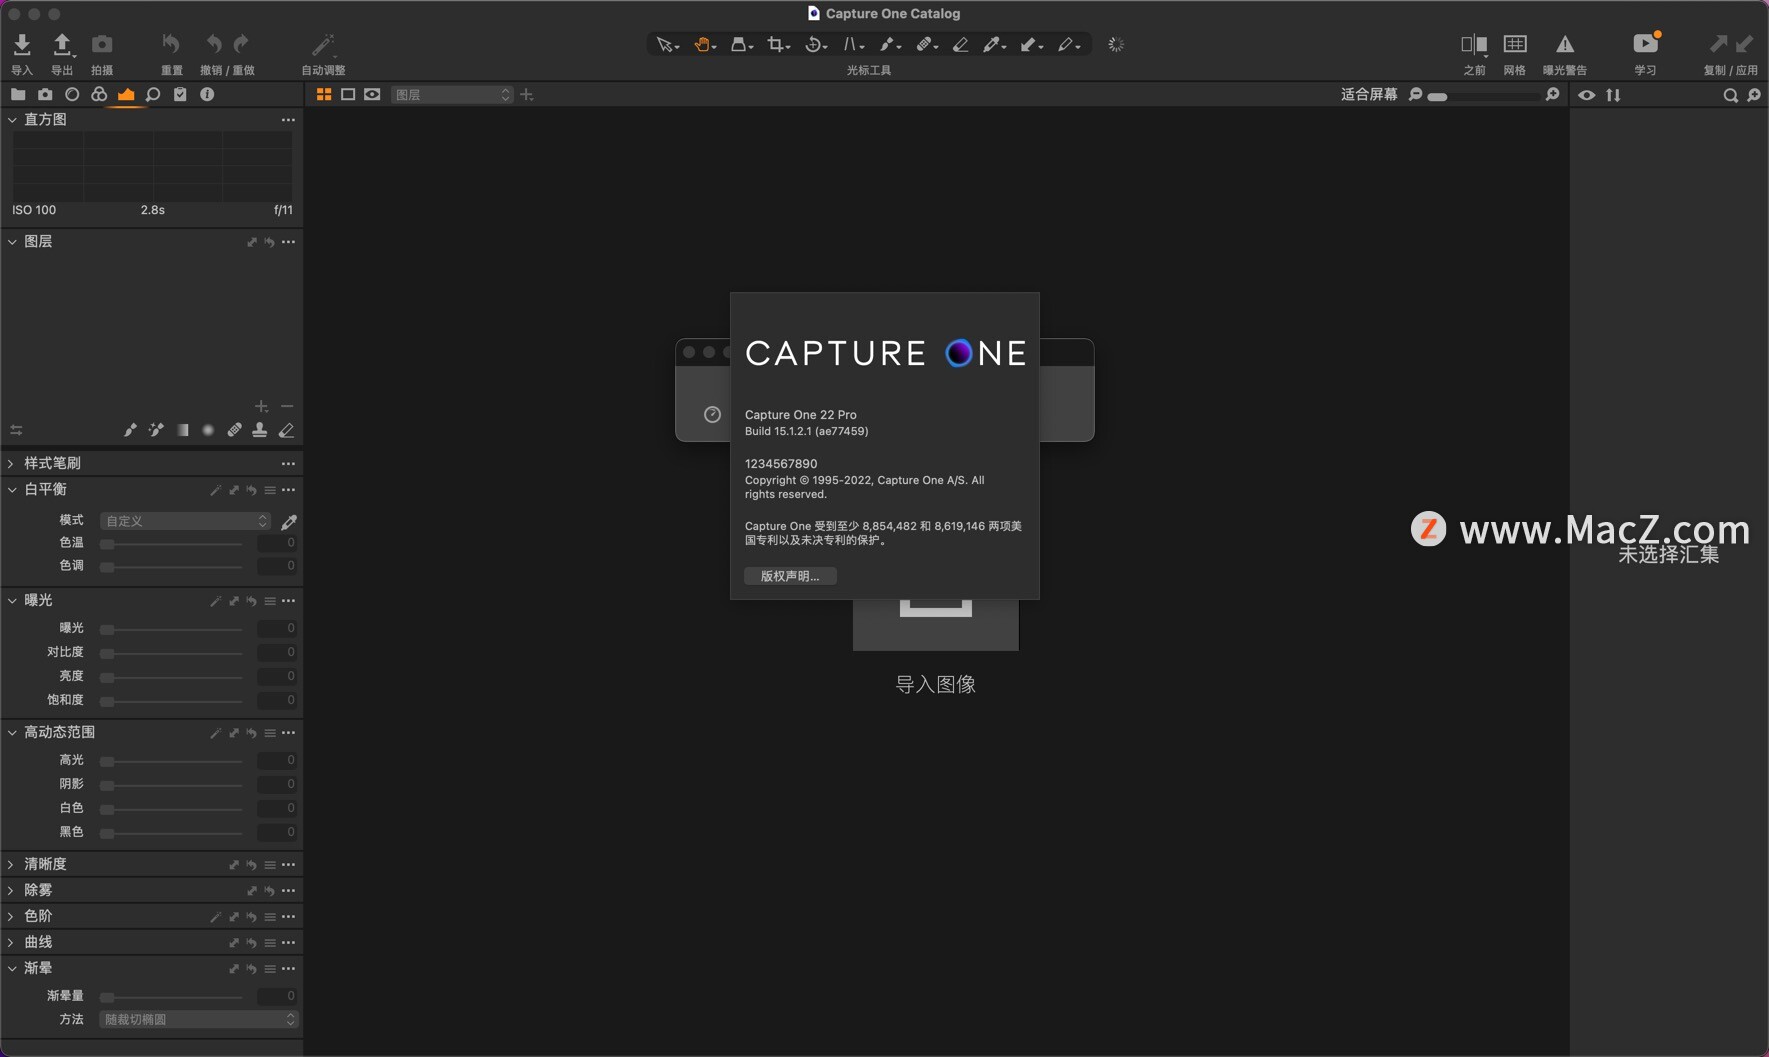Select the apply adjustments arrow tool
This screenshot has height=1057, width=1769.
(1031, 45)
